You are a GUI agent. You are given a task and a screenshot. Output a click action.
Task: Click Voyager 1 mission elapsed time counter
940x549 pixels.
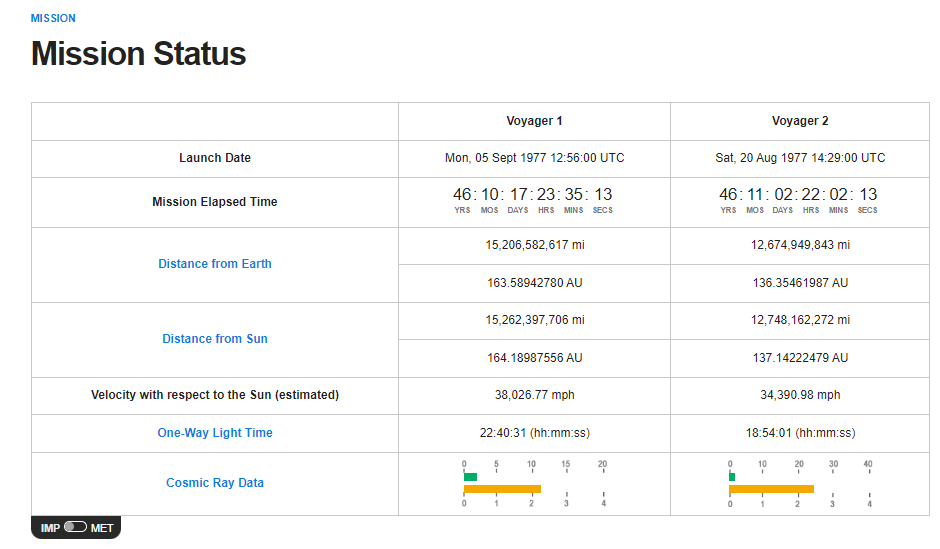click(x=534, y=200)
